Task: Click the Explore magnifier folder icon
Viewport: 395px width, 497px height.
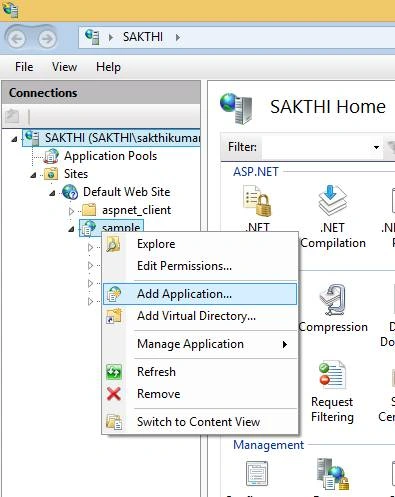Action: (114, 244)
